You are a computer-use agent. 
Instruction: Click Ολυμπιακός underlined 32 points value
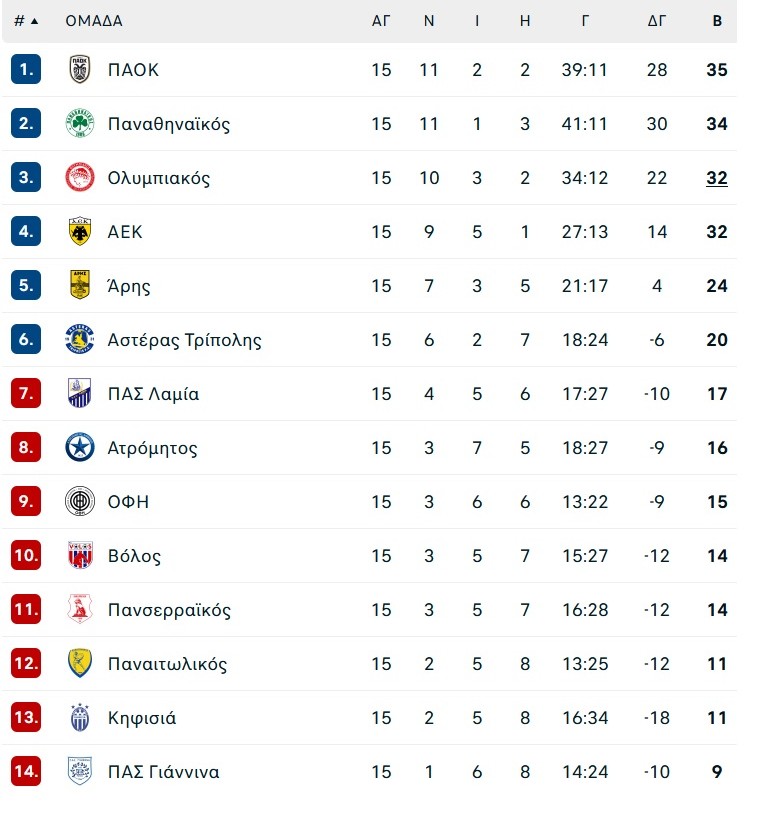pyautogui.click(x=717, y=178)
